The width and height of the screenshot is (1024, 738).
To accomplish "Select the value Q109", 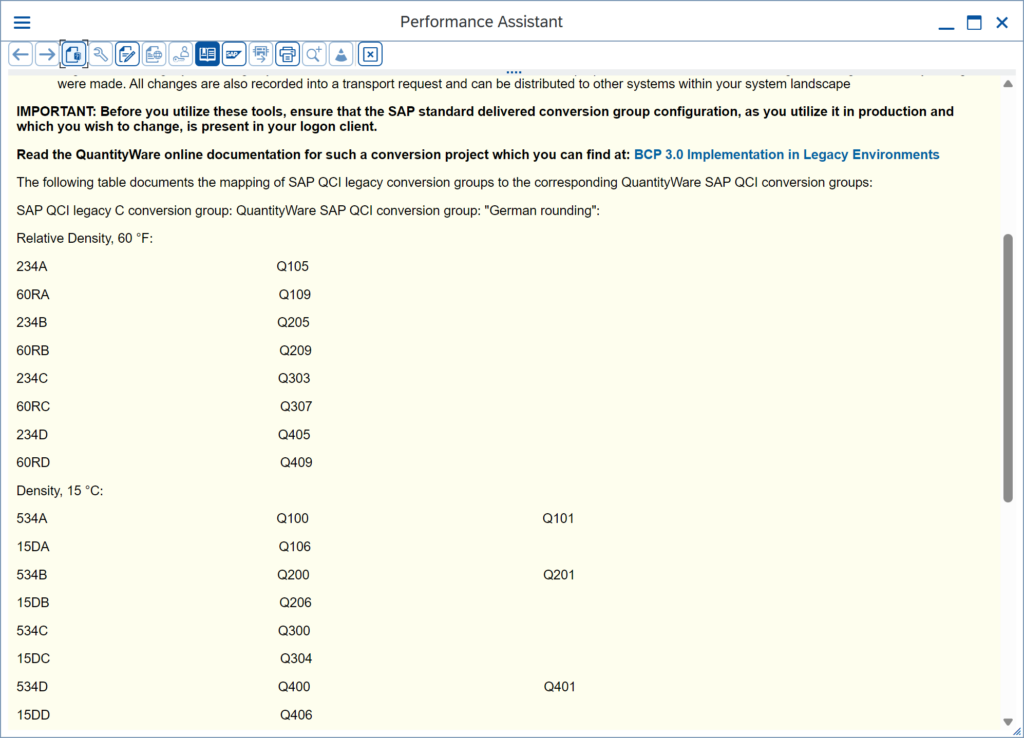I will (295, 295).
